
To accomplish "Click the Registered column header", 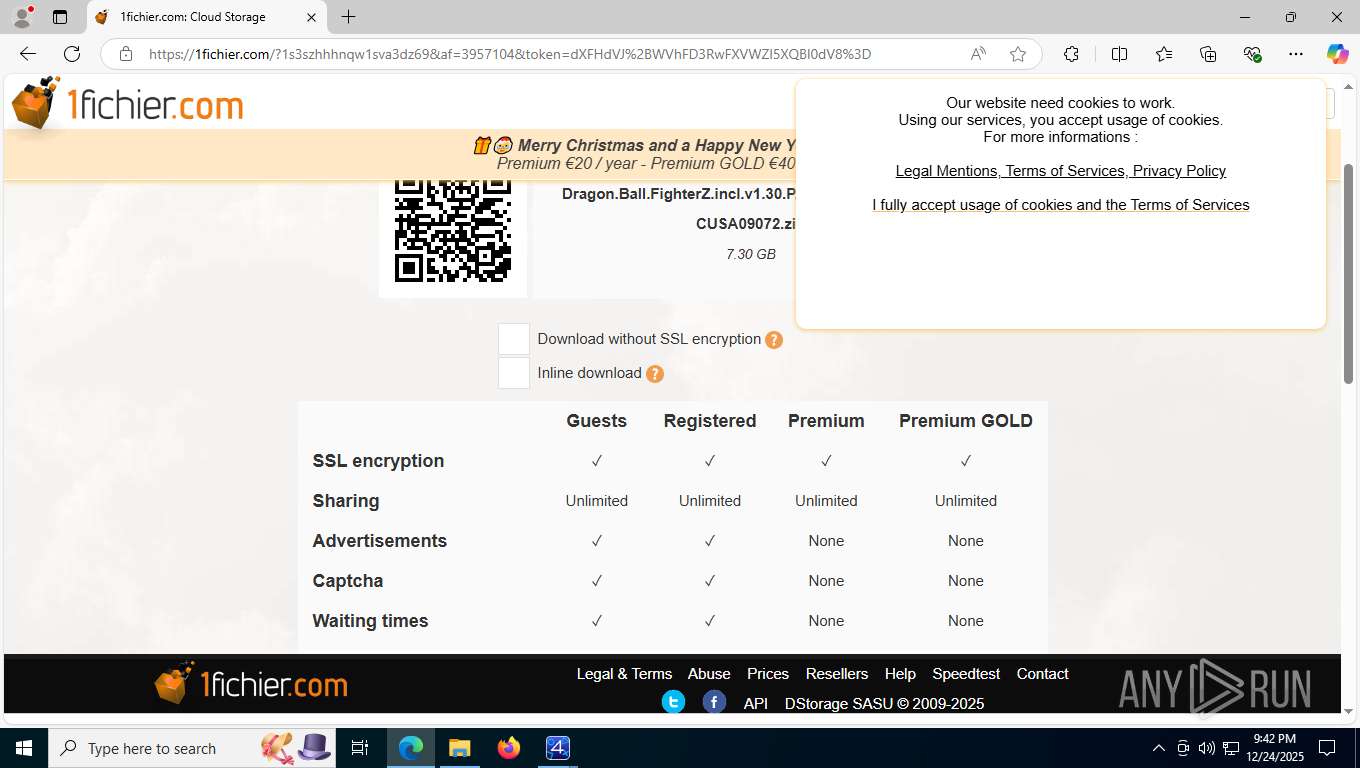I will point(710,421).
